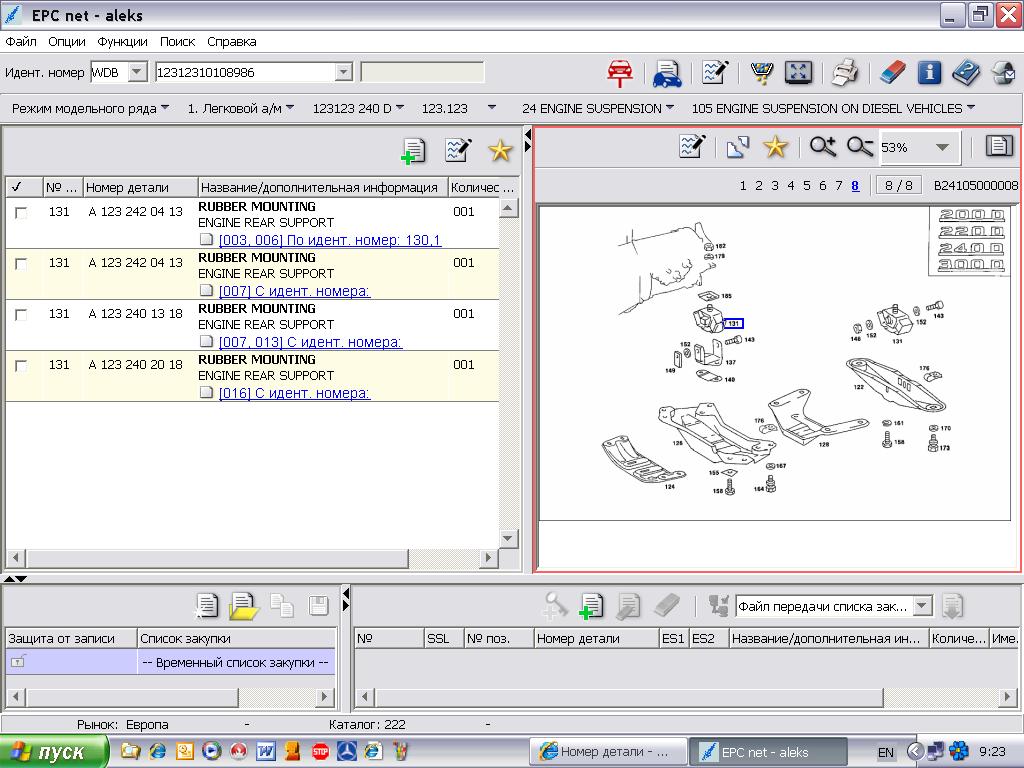Click the red car on lift icon
The image size is (1024, 768).
tap(621, 73)
